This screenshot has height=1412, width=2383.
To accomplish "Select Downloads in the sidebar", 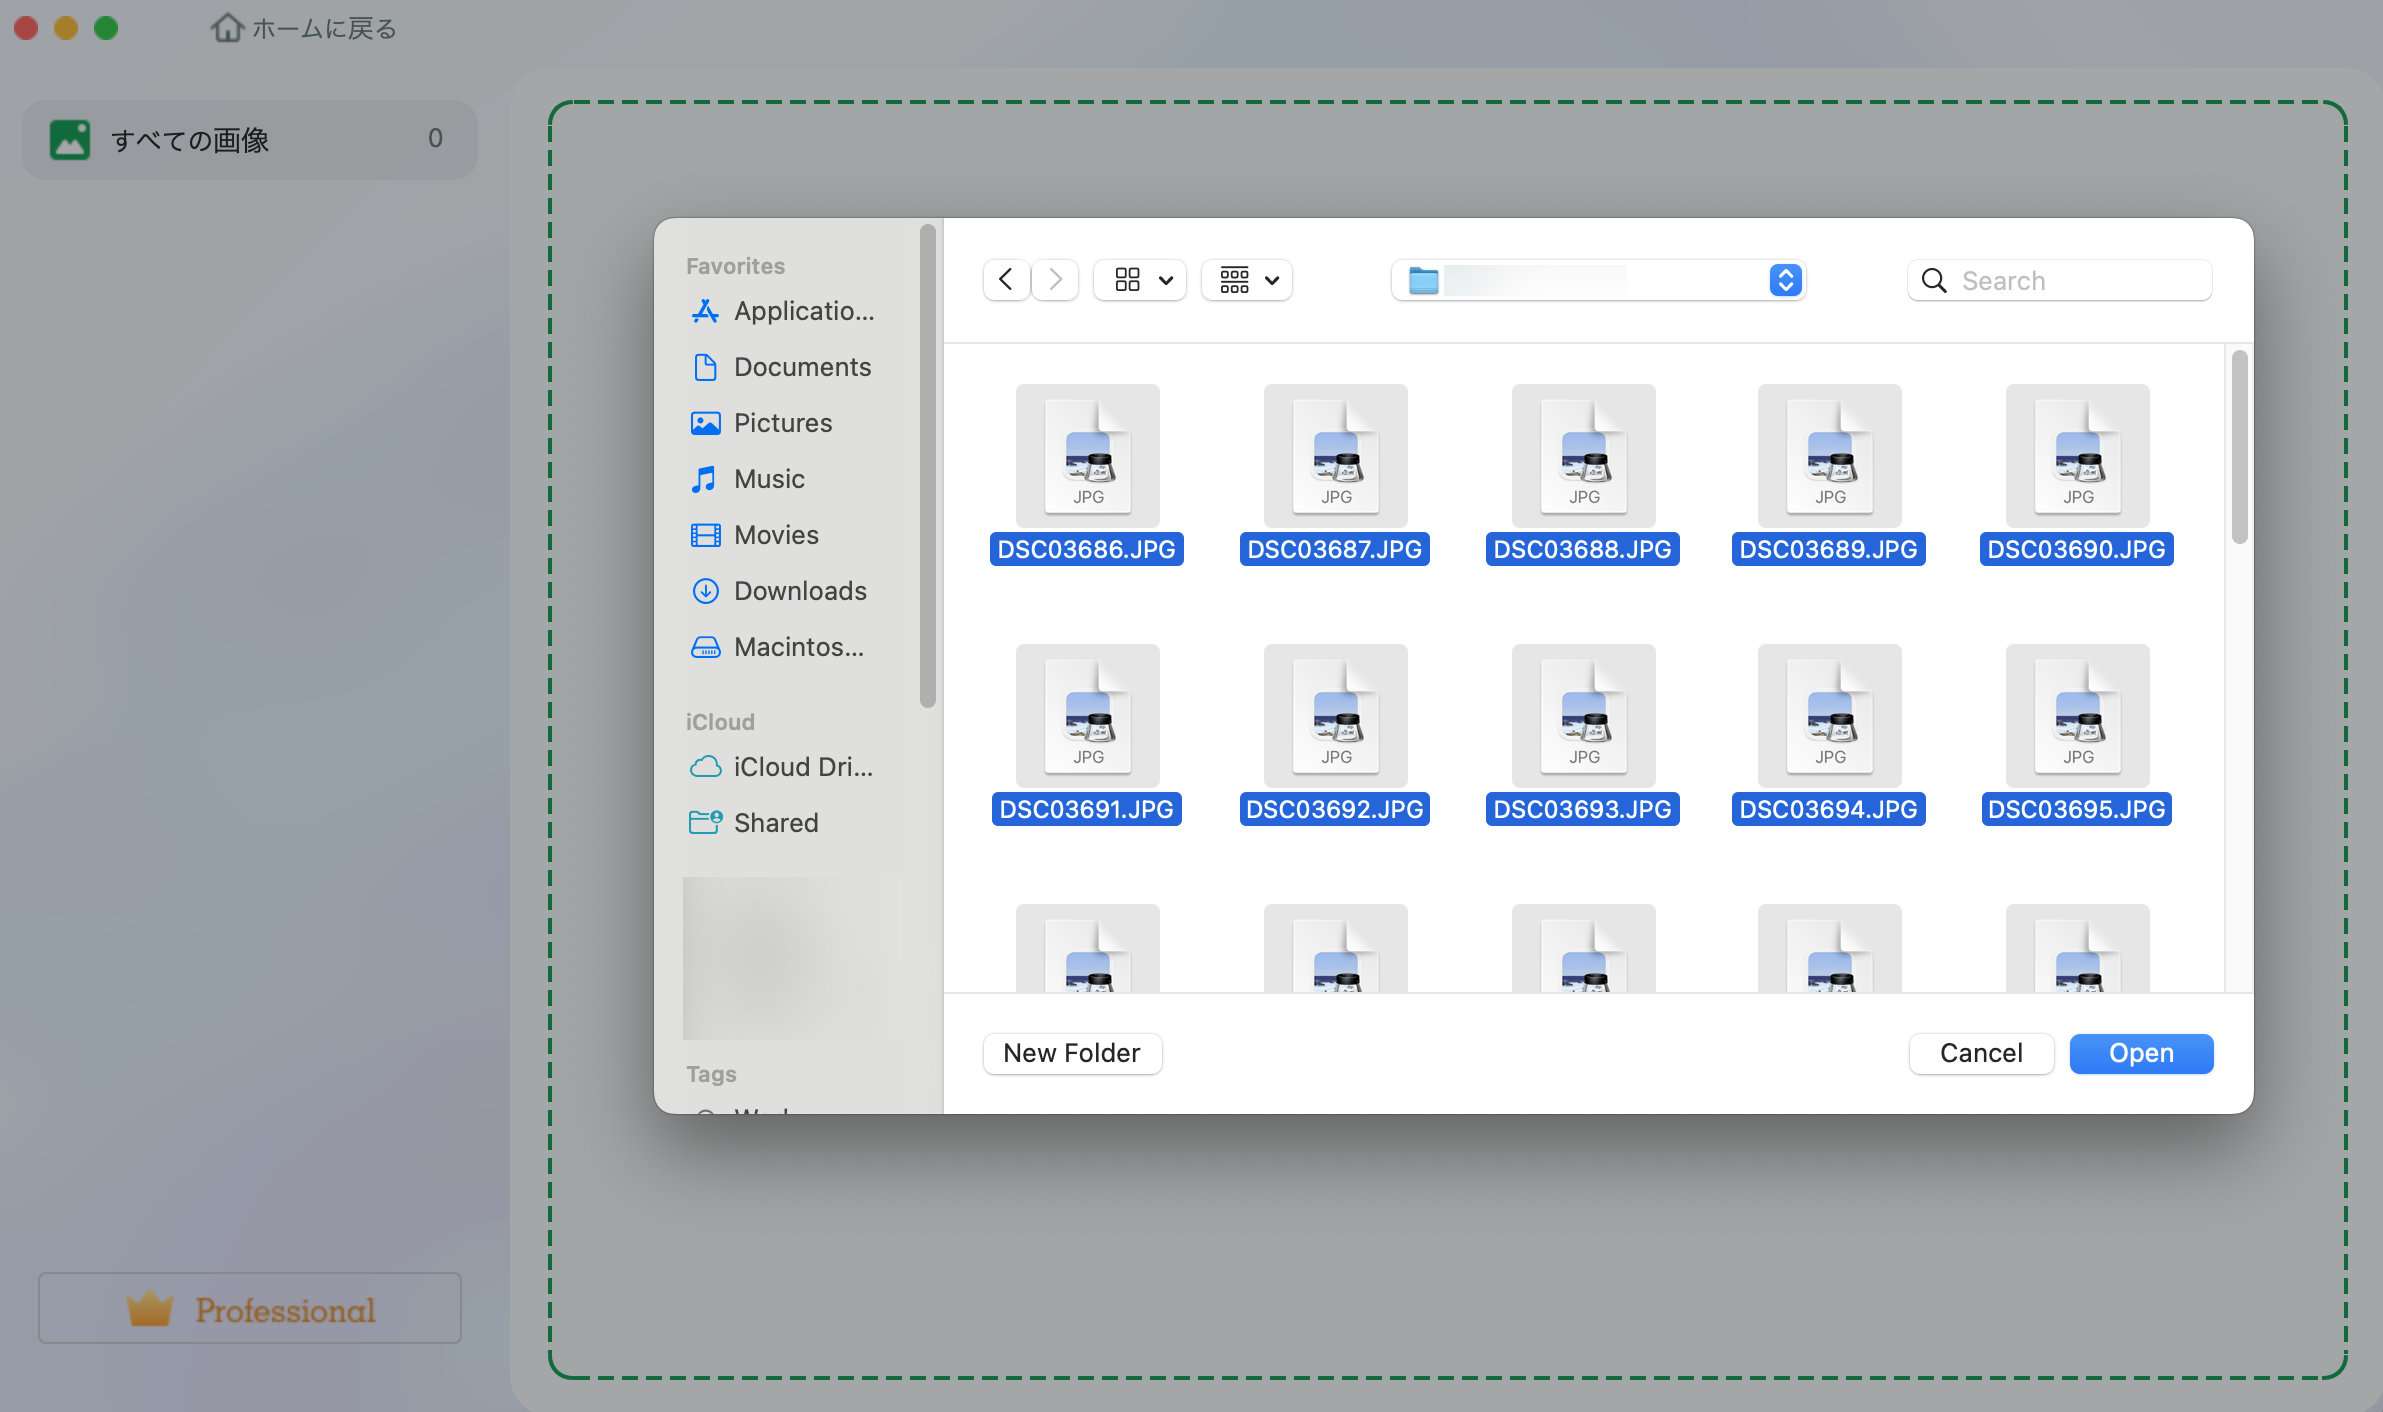I will tap(799, 591).
